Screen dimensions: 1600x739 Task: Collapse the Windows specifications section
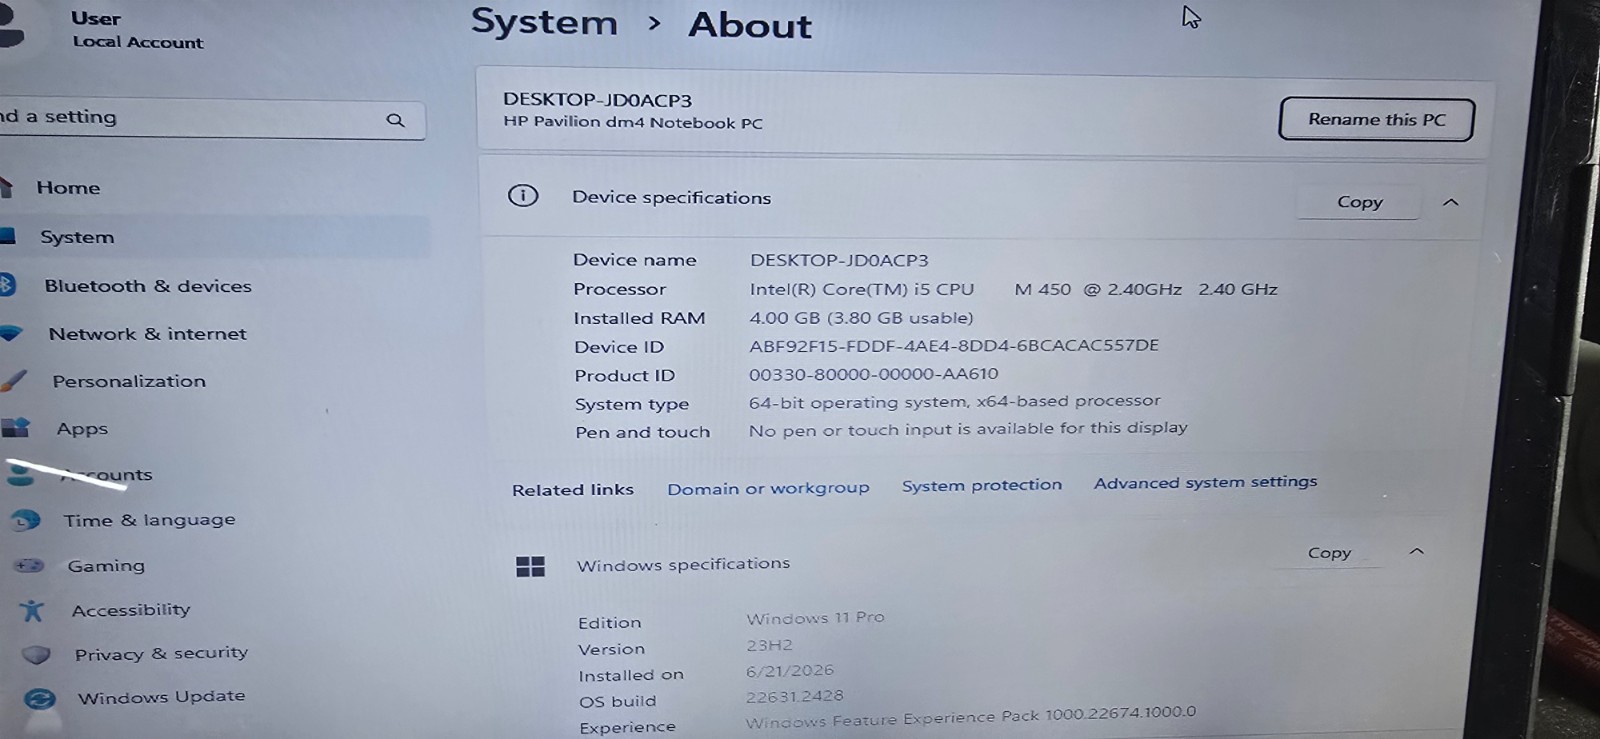click(x=1416, y=551)
